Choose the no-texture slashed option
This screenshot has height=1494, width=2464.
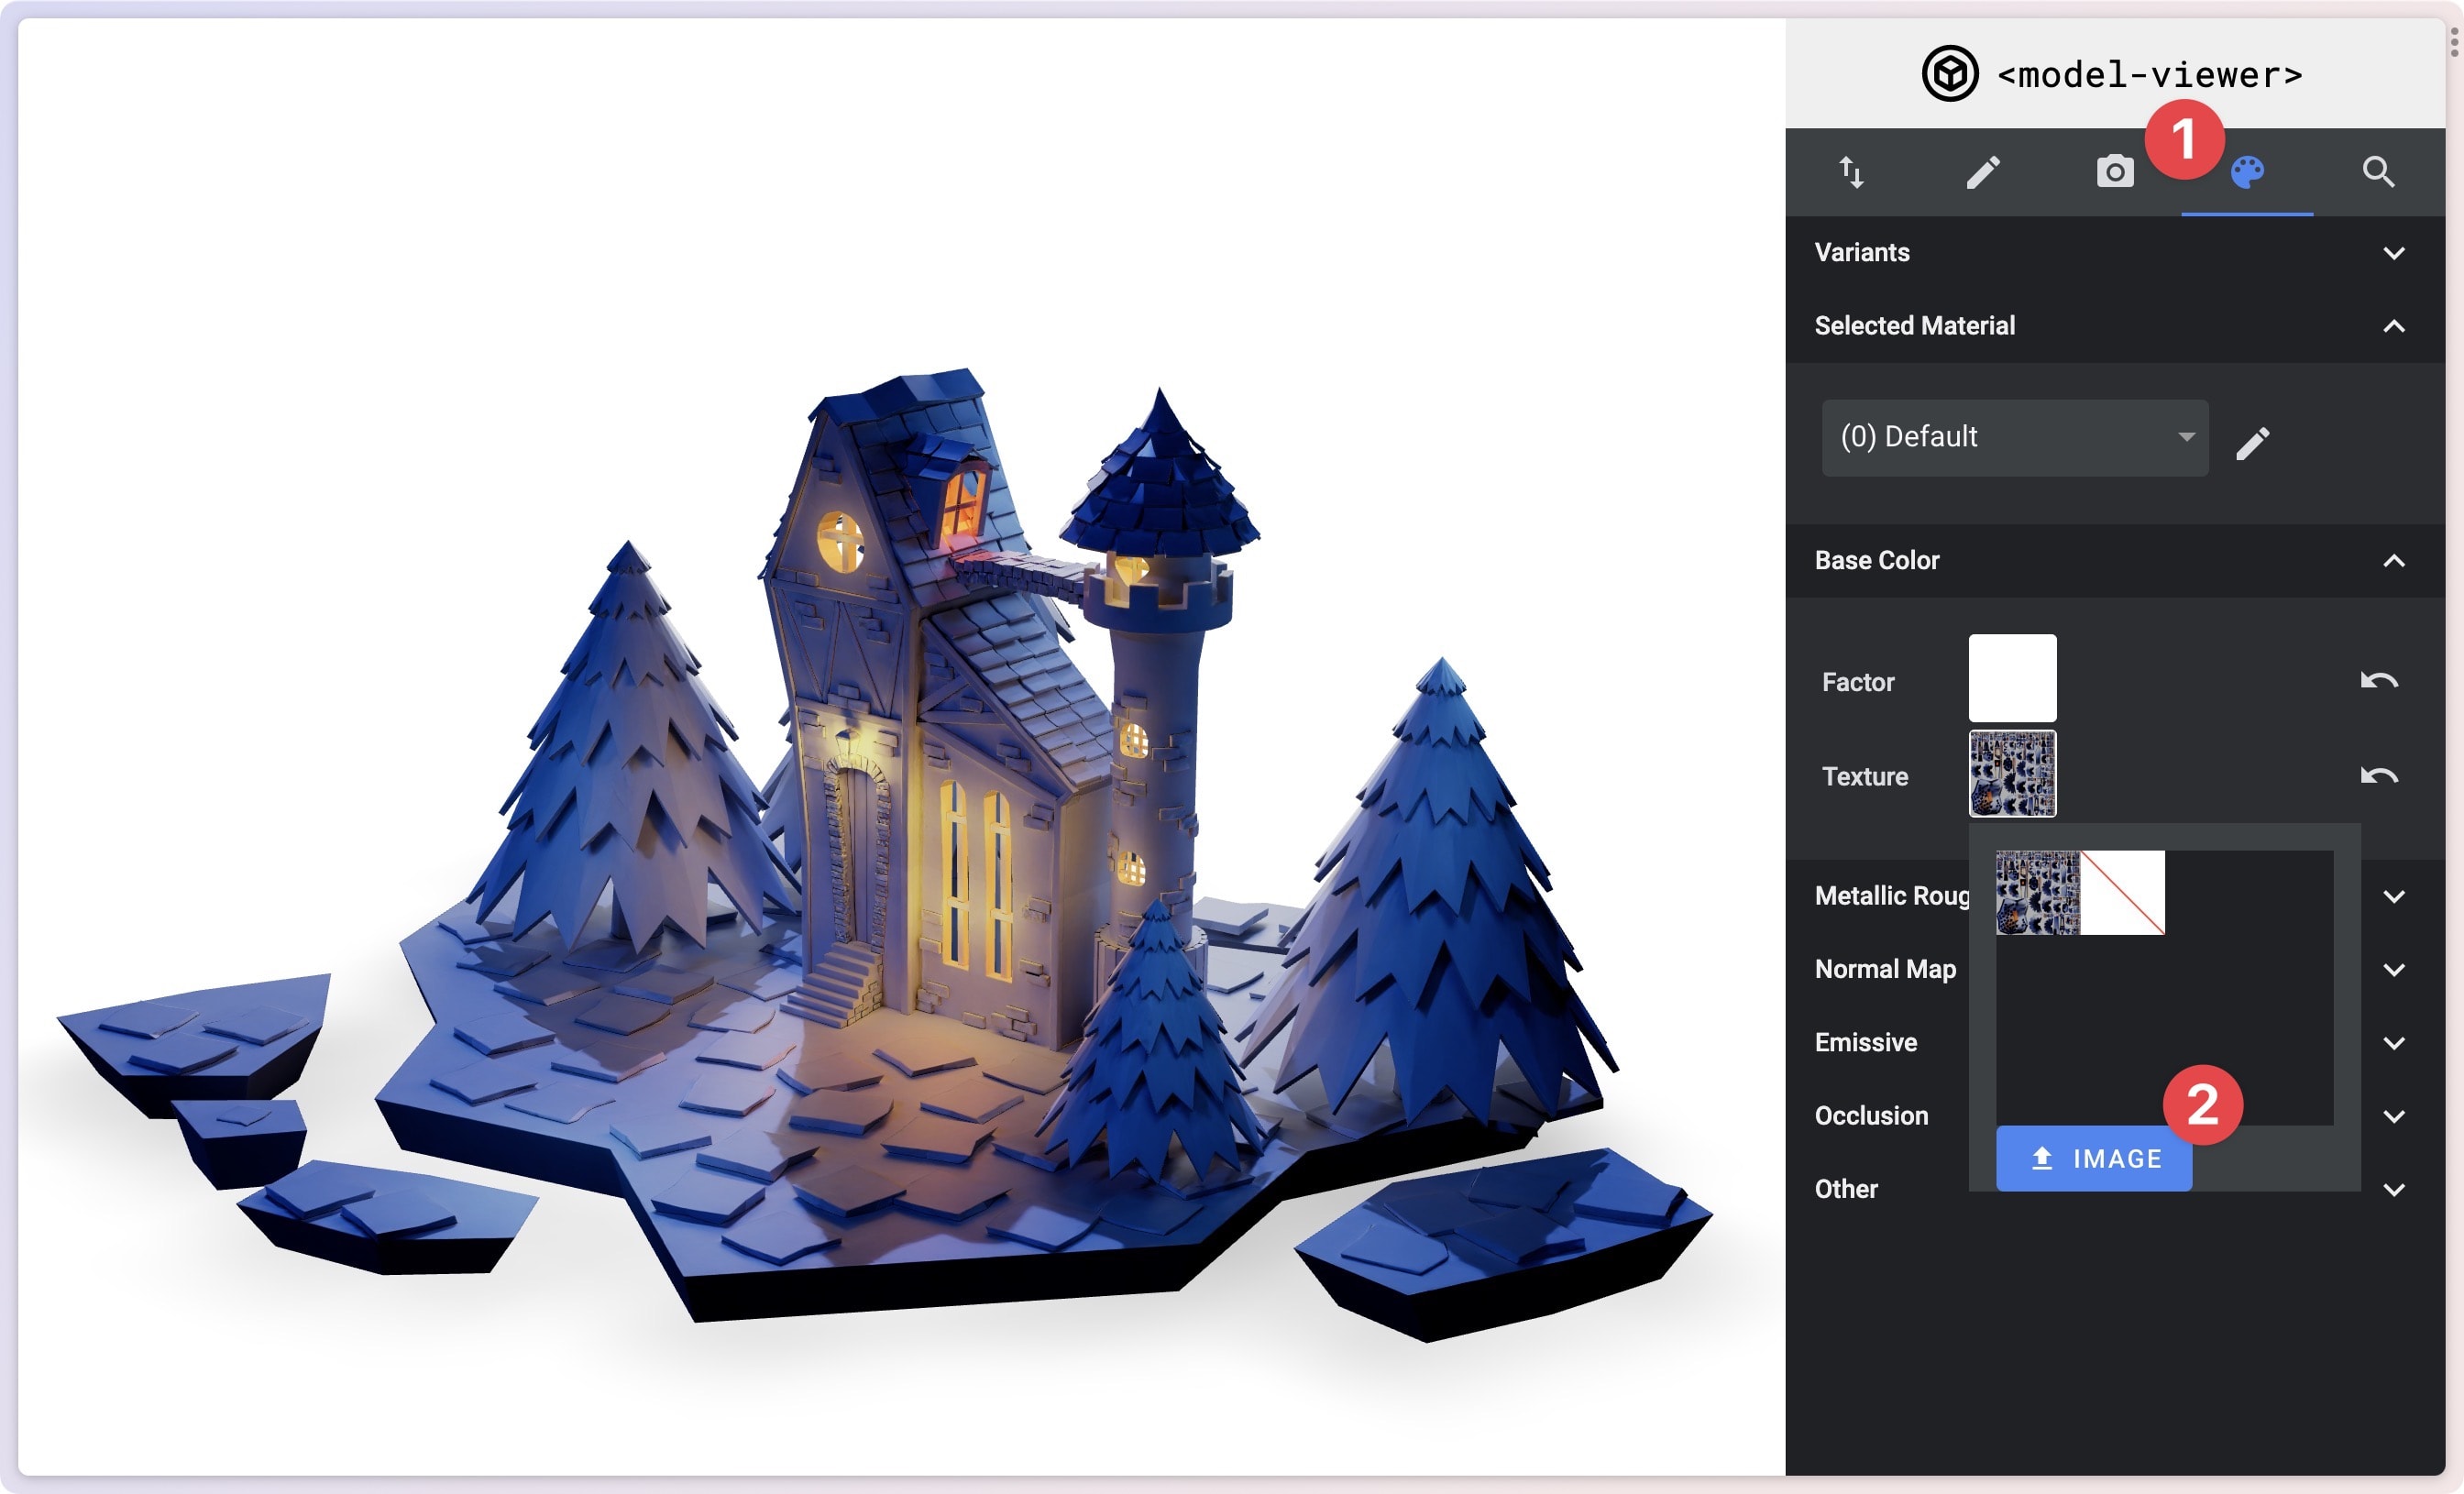(2123, 893)
